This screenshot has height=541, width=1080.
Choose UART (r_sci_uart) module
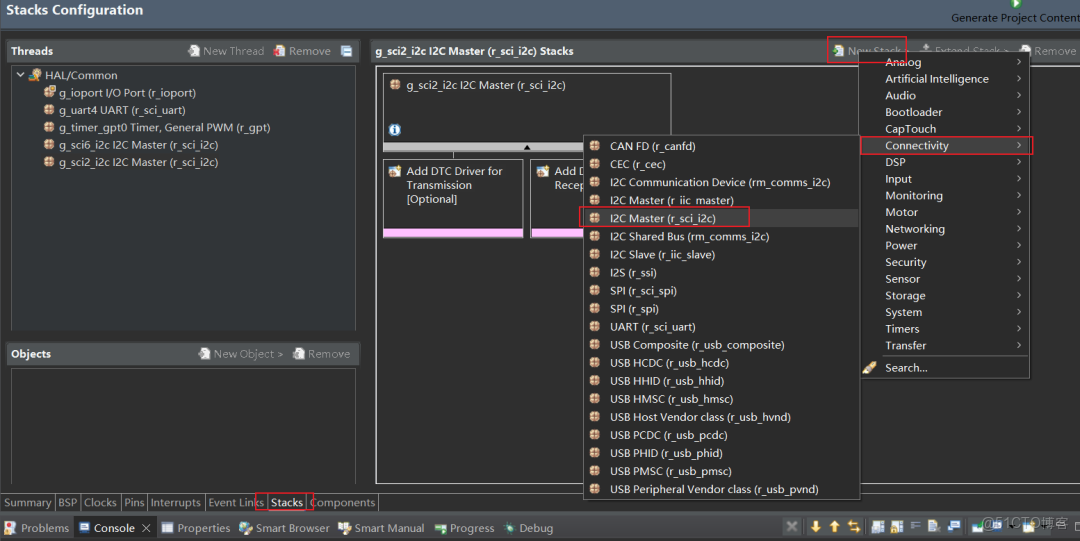coord(721,327)
